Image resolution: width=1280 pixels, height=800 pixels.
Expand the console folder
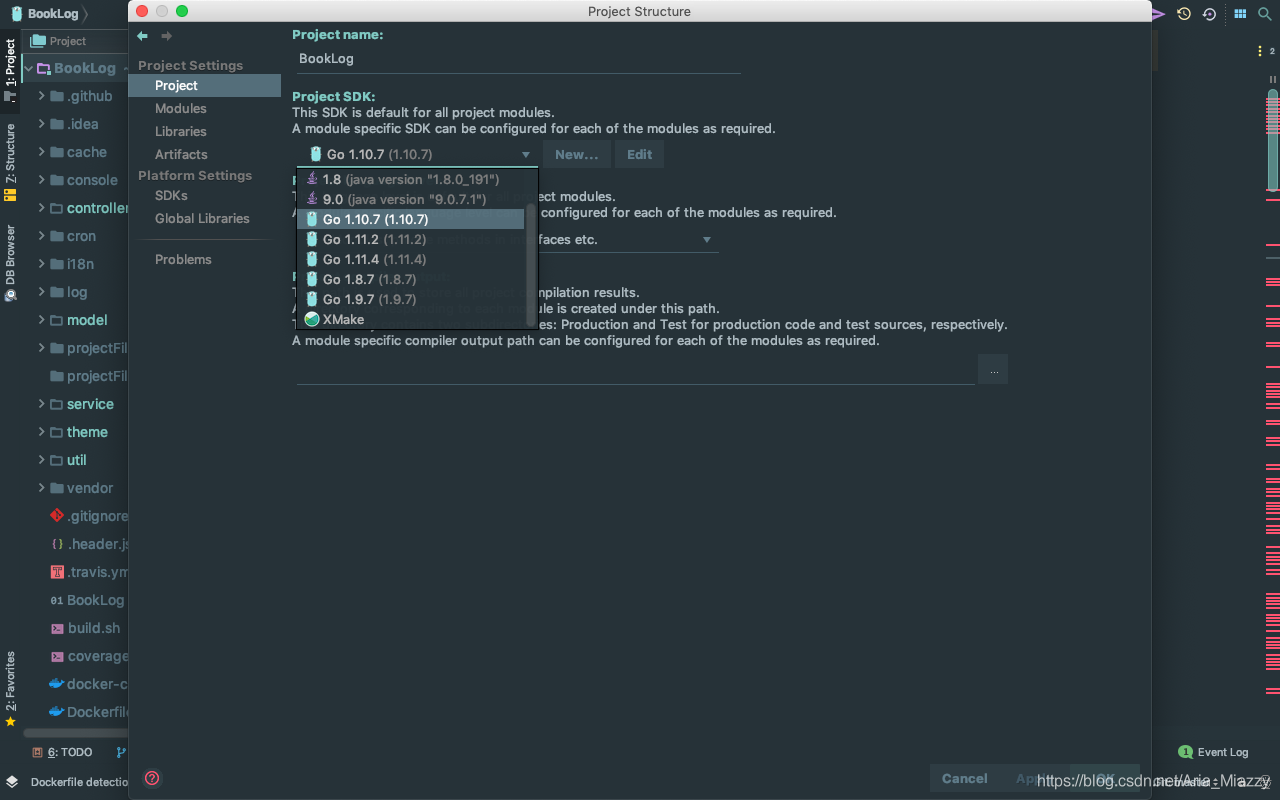click(x=42, y=180)
